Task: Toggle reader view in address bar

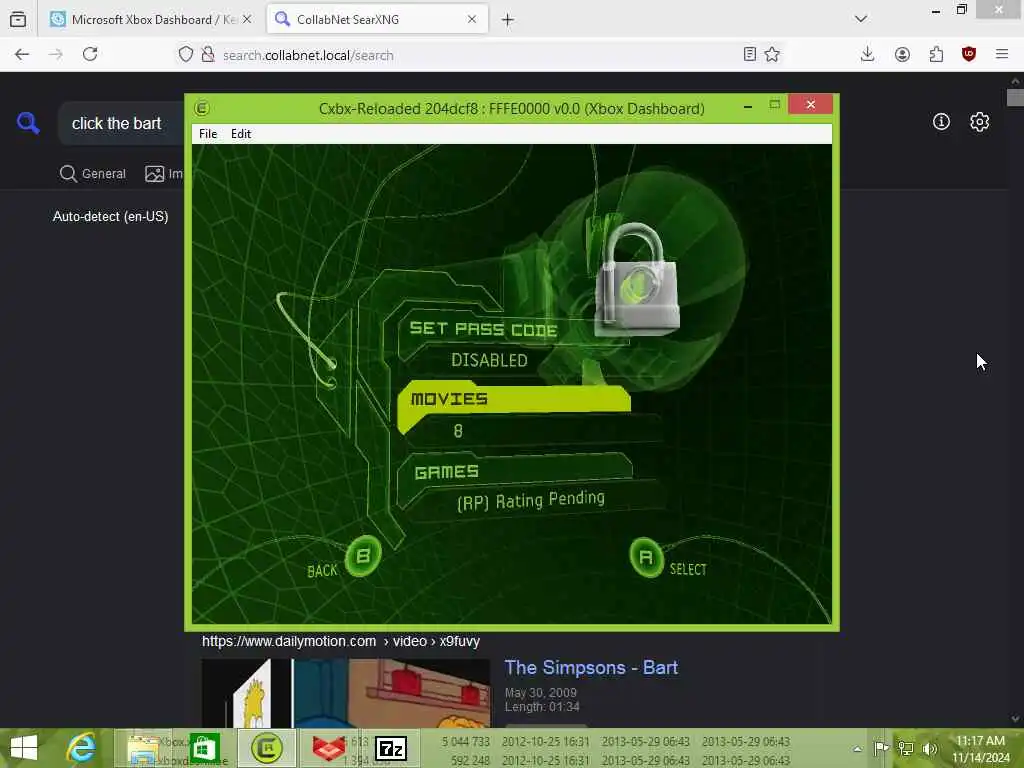Action: [x=750, y=55]
